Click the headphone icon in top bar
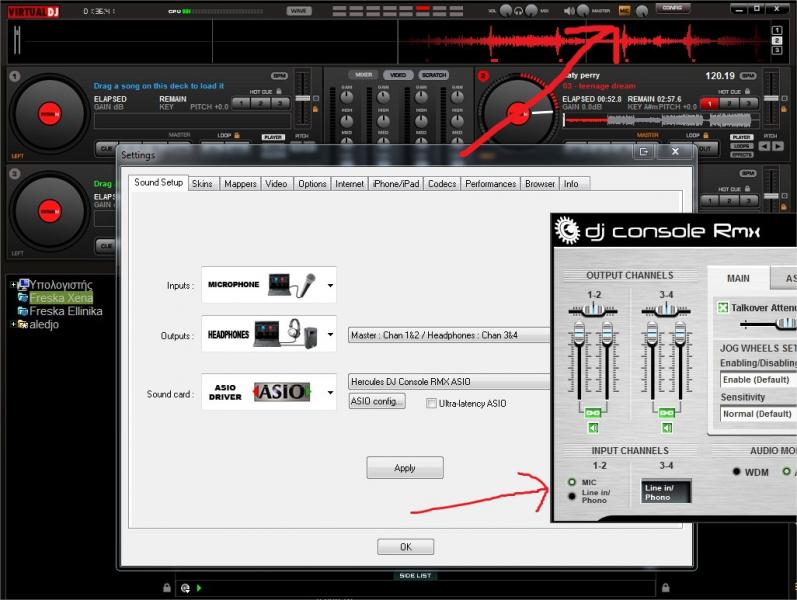This screenshot has height=600, width=797. [x=518, y=11]
